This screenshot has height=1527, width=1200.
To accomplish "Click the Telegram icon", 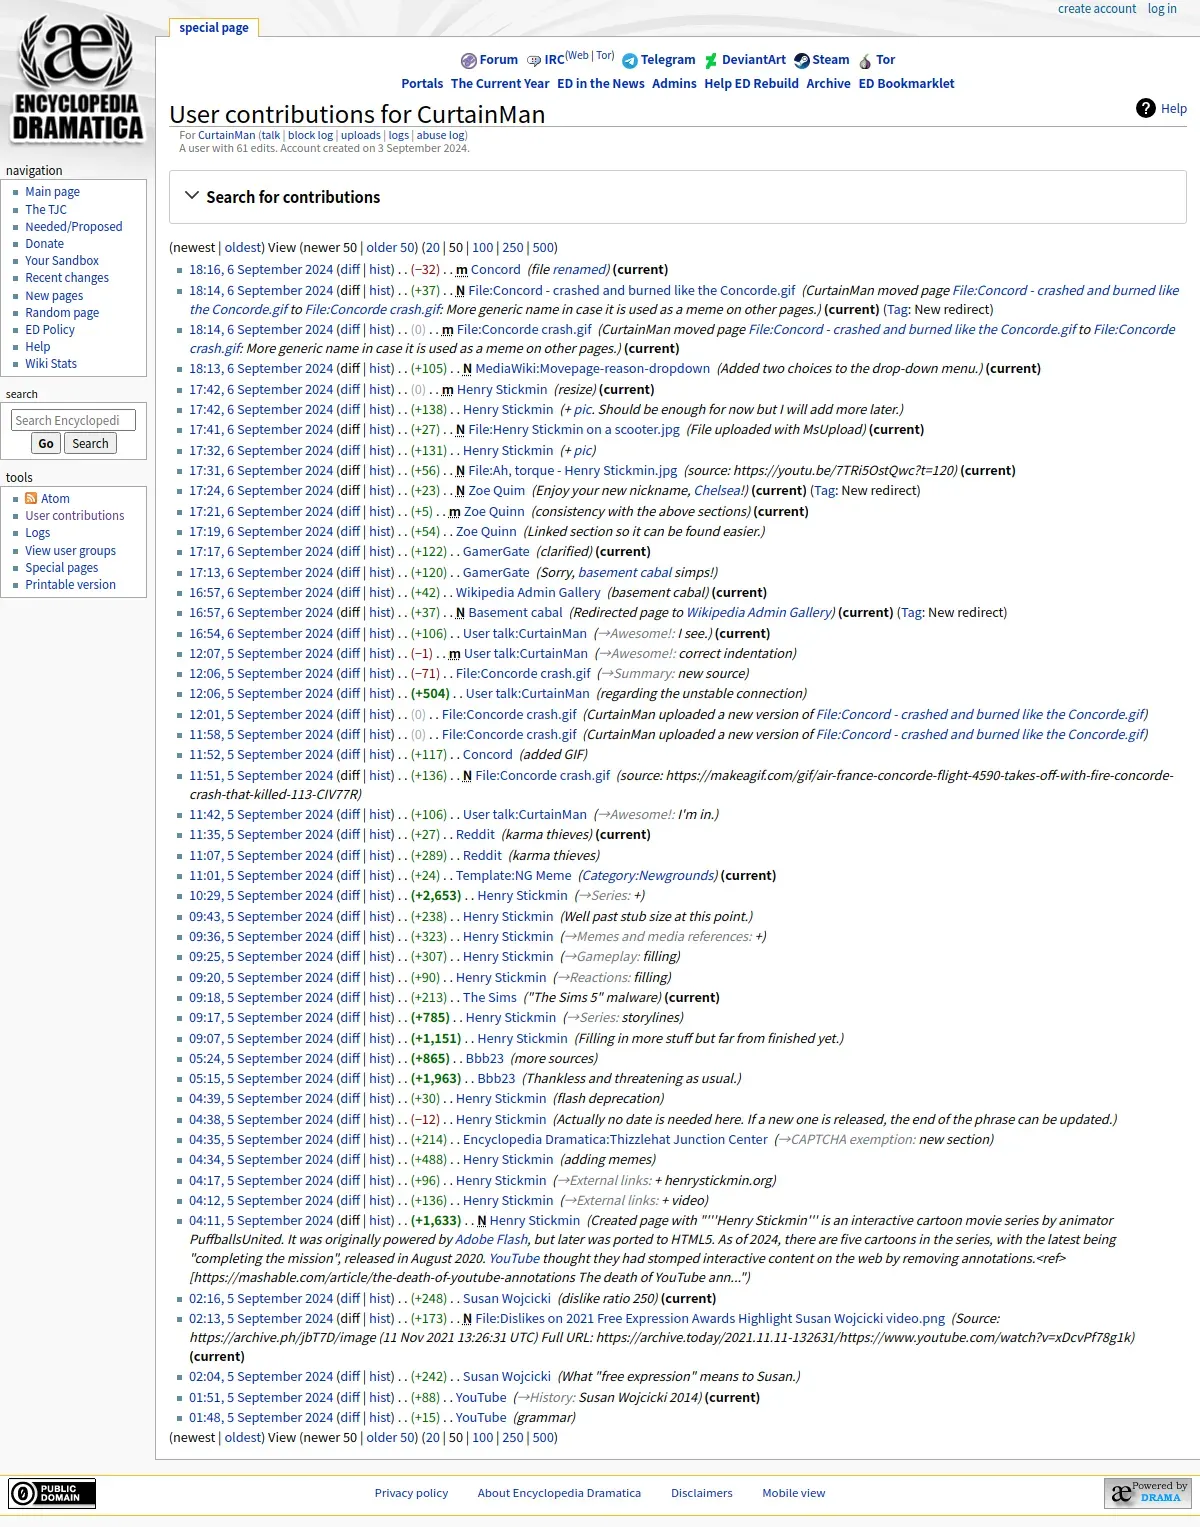I will [x=630, y=61].
